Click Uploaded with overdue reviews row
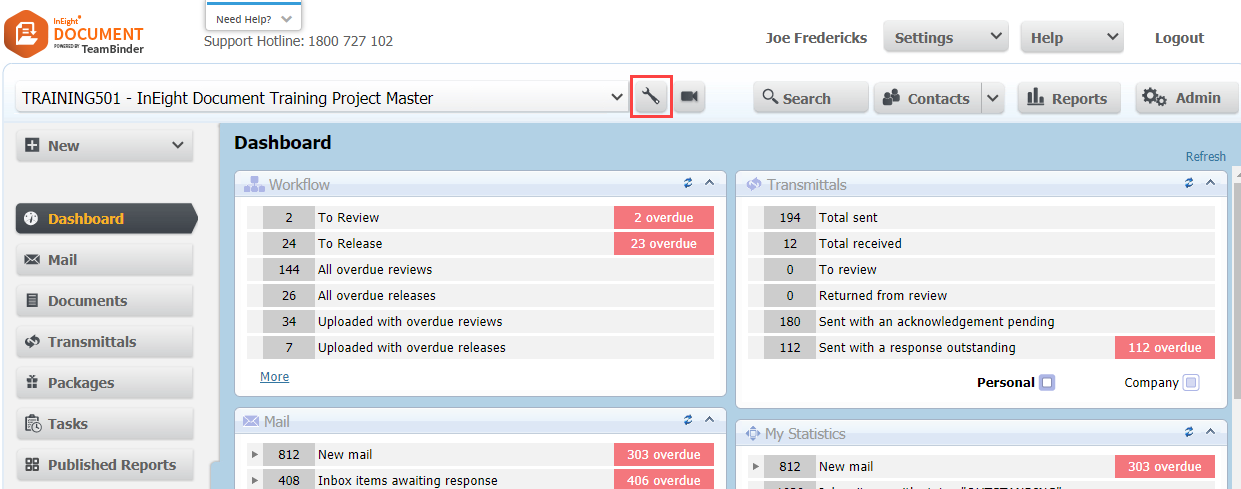This screenshot has width=1241, height=489. pos(480,321)
